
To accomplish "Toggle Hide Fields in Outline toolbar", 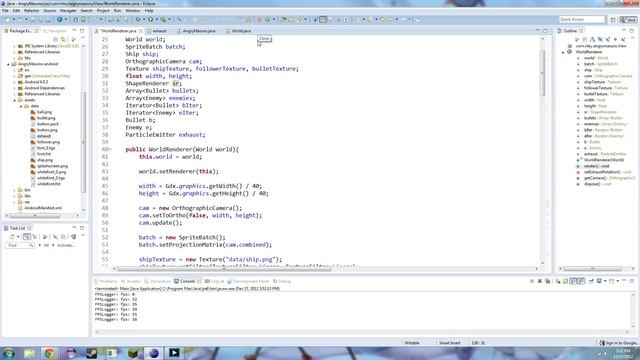I will (x=600, y=40).
